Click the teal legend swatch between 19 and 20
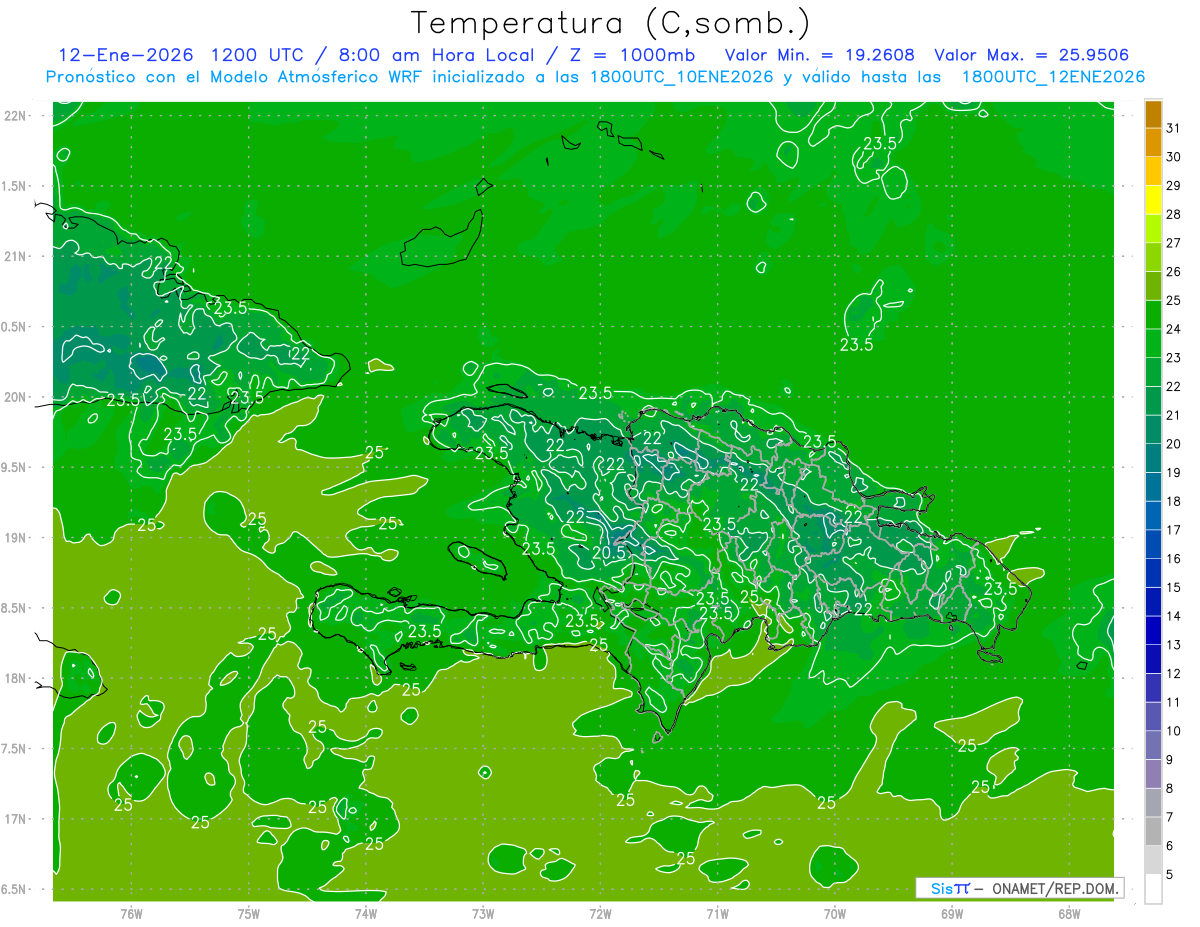This screenshot has width=1200, height=927. (x=1153, y=458)
